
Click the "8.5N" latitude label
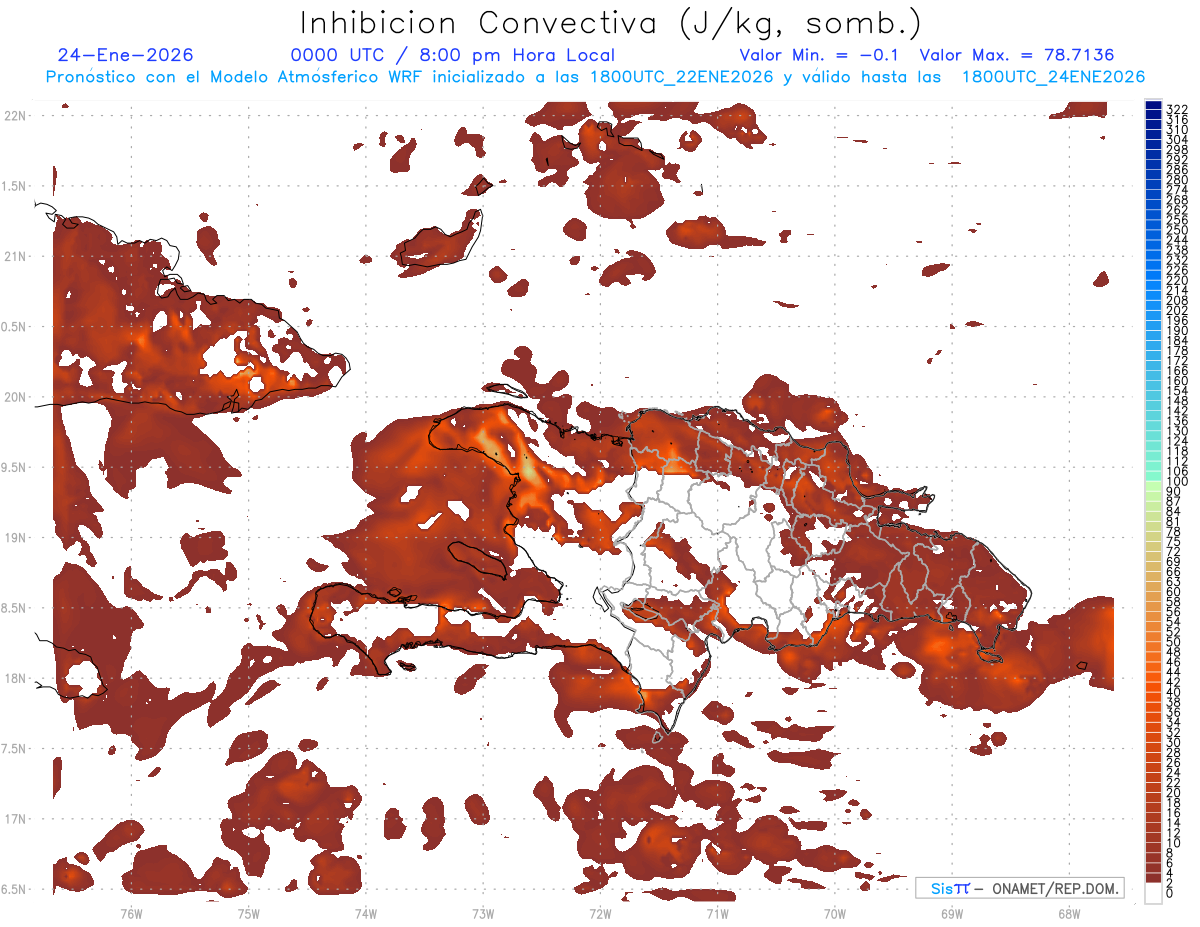point(14,608)
